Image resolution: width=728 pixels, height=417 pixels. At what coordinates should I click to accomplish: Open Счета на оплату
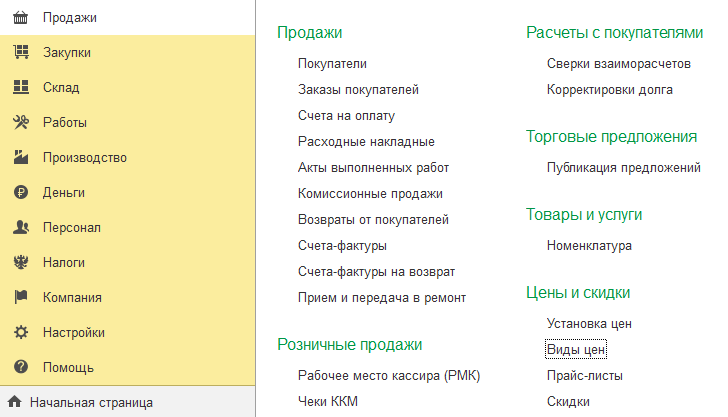pyautogui.click(x=346, y=116)
